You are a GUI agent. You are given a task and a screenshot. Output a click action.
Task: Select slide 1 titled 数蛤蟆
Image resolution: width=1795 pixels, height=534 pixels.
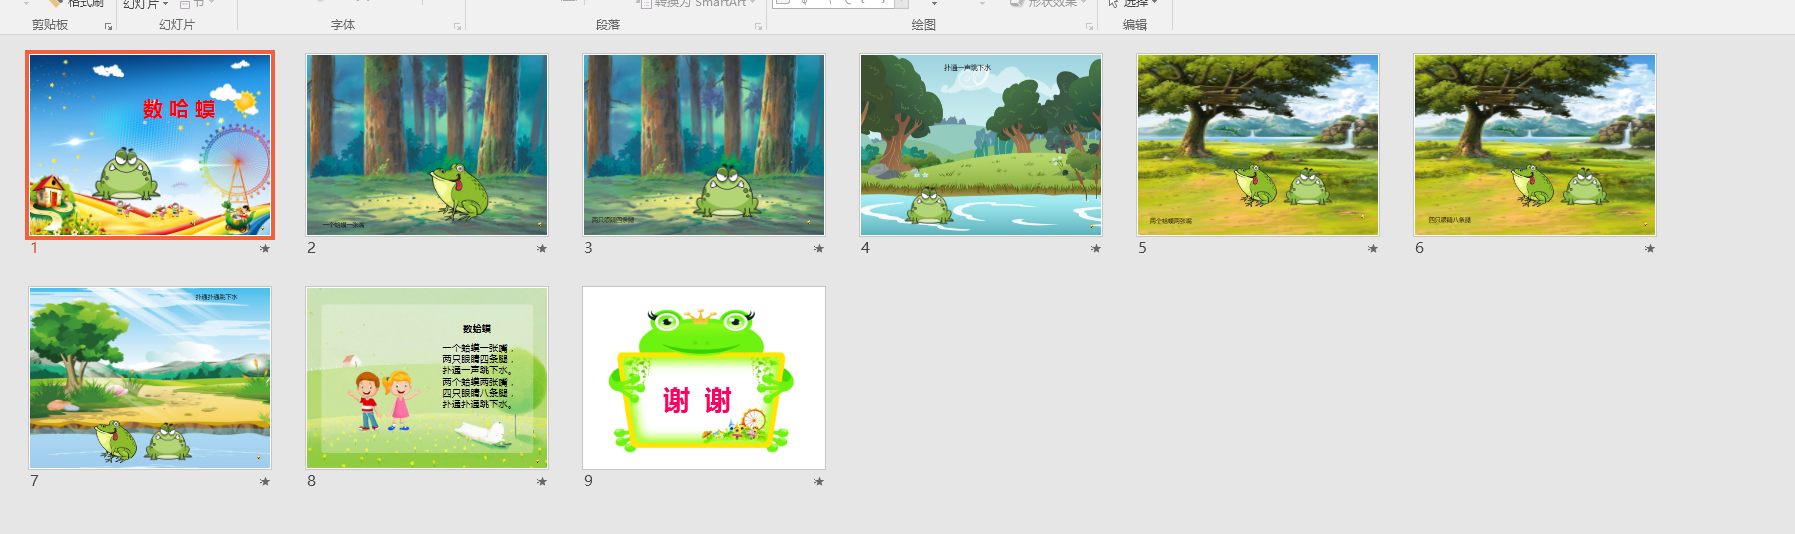(x=150, y=145)
